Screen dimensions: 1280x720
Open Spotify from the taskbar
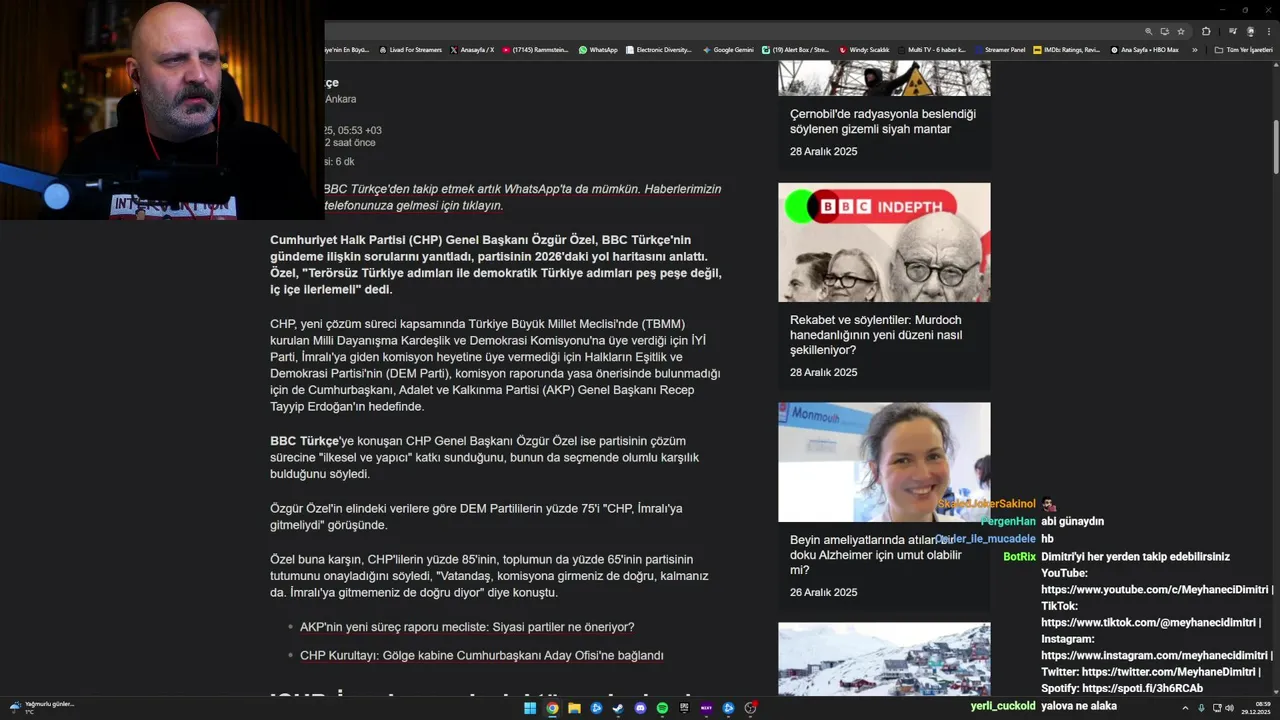pyautogui.click(x=662, y=708)
